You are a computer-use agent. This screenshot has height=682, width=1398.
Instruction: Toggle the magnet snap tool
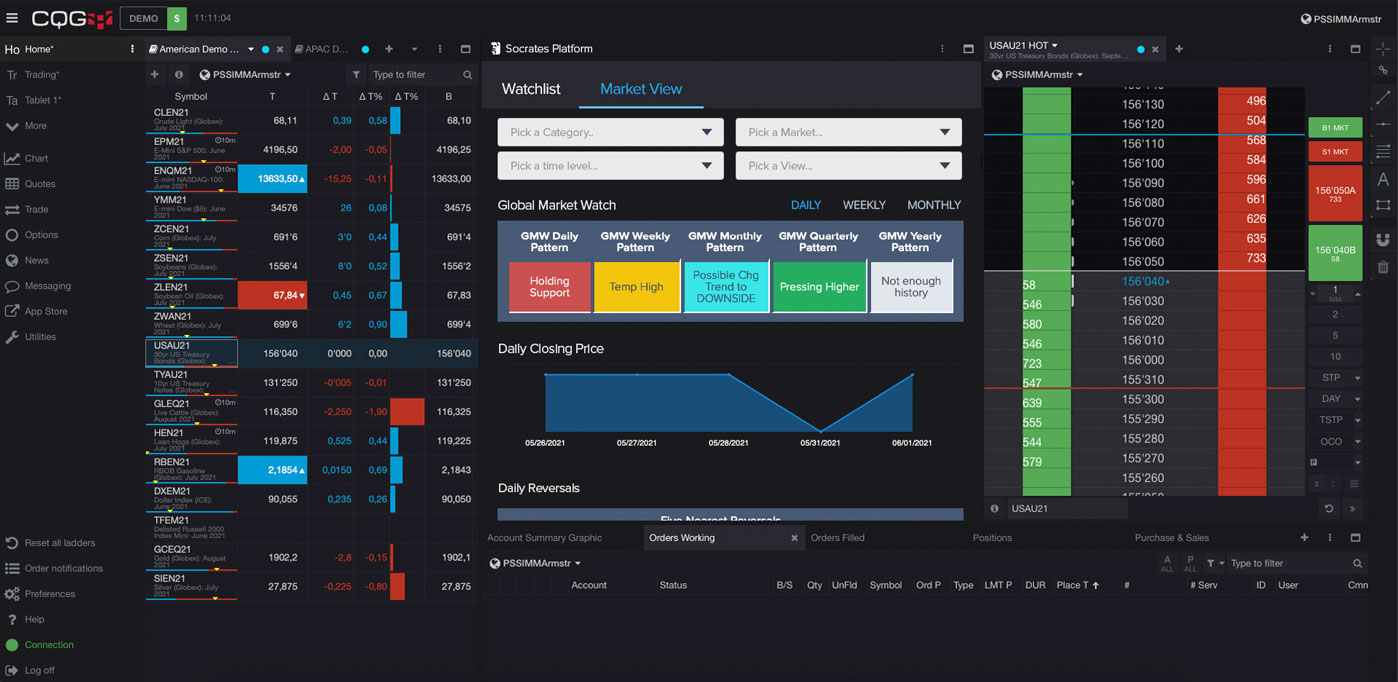(x=1383, y=240)
